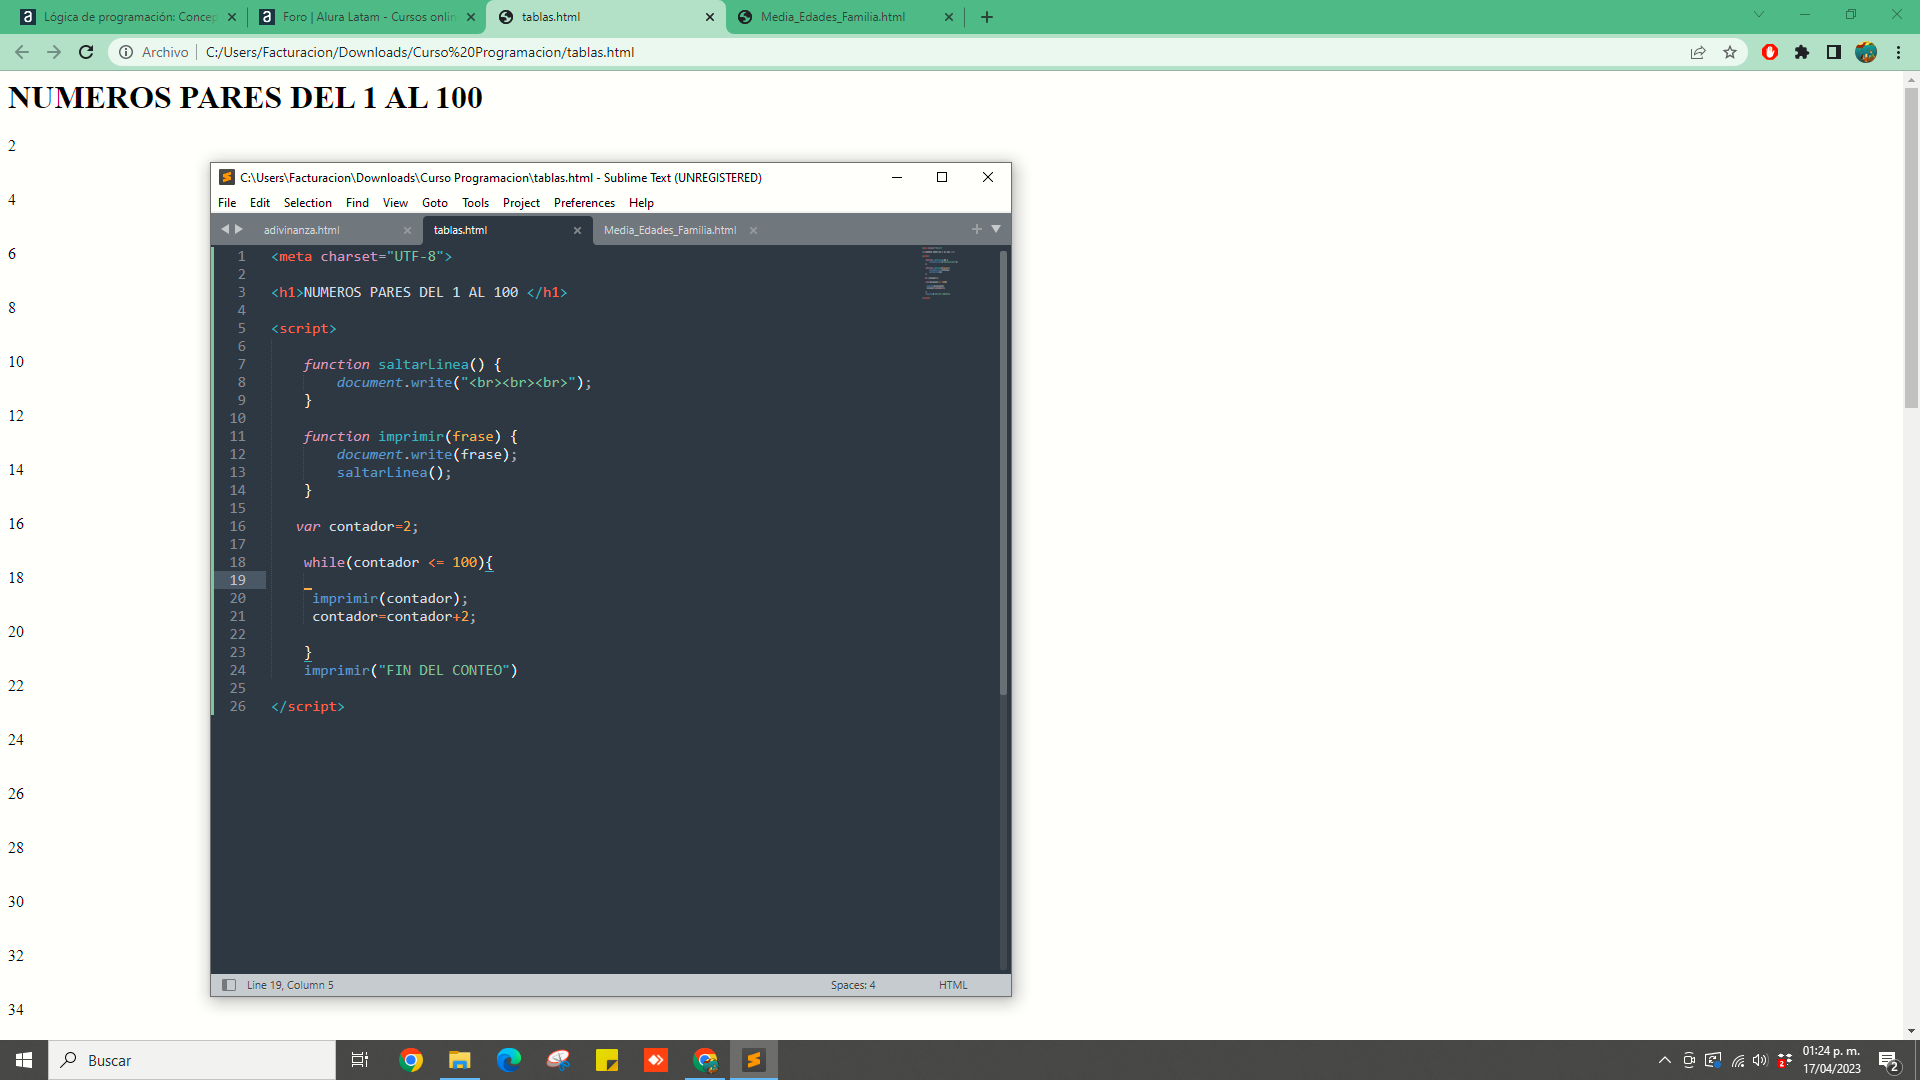Click Line 19, Column 5 status text
This screenshot has width=1920, height=1080.
[x=290, y=985]
